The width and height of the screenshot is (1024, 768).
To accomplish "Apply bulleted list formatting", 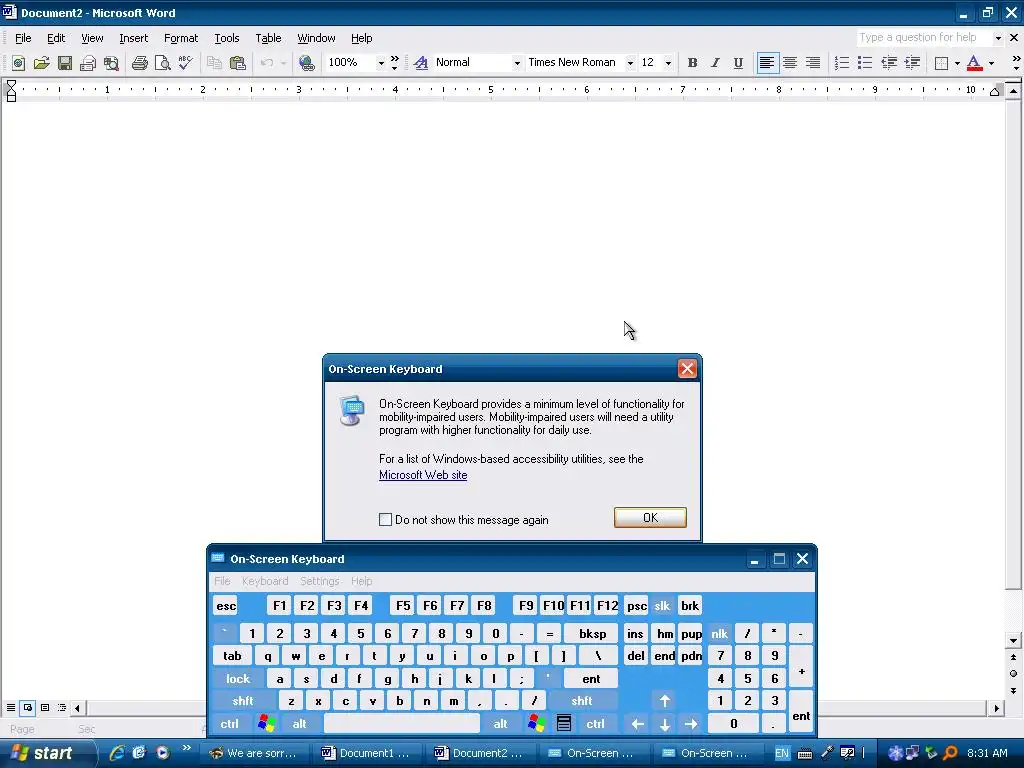I will pos(865,63).
